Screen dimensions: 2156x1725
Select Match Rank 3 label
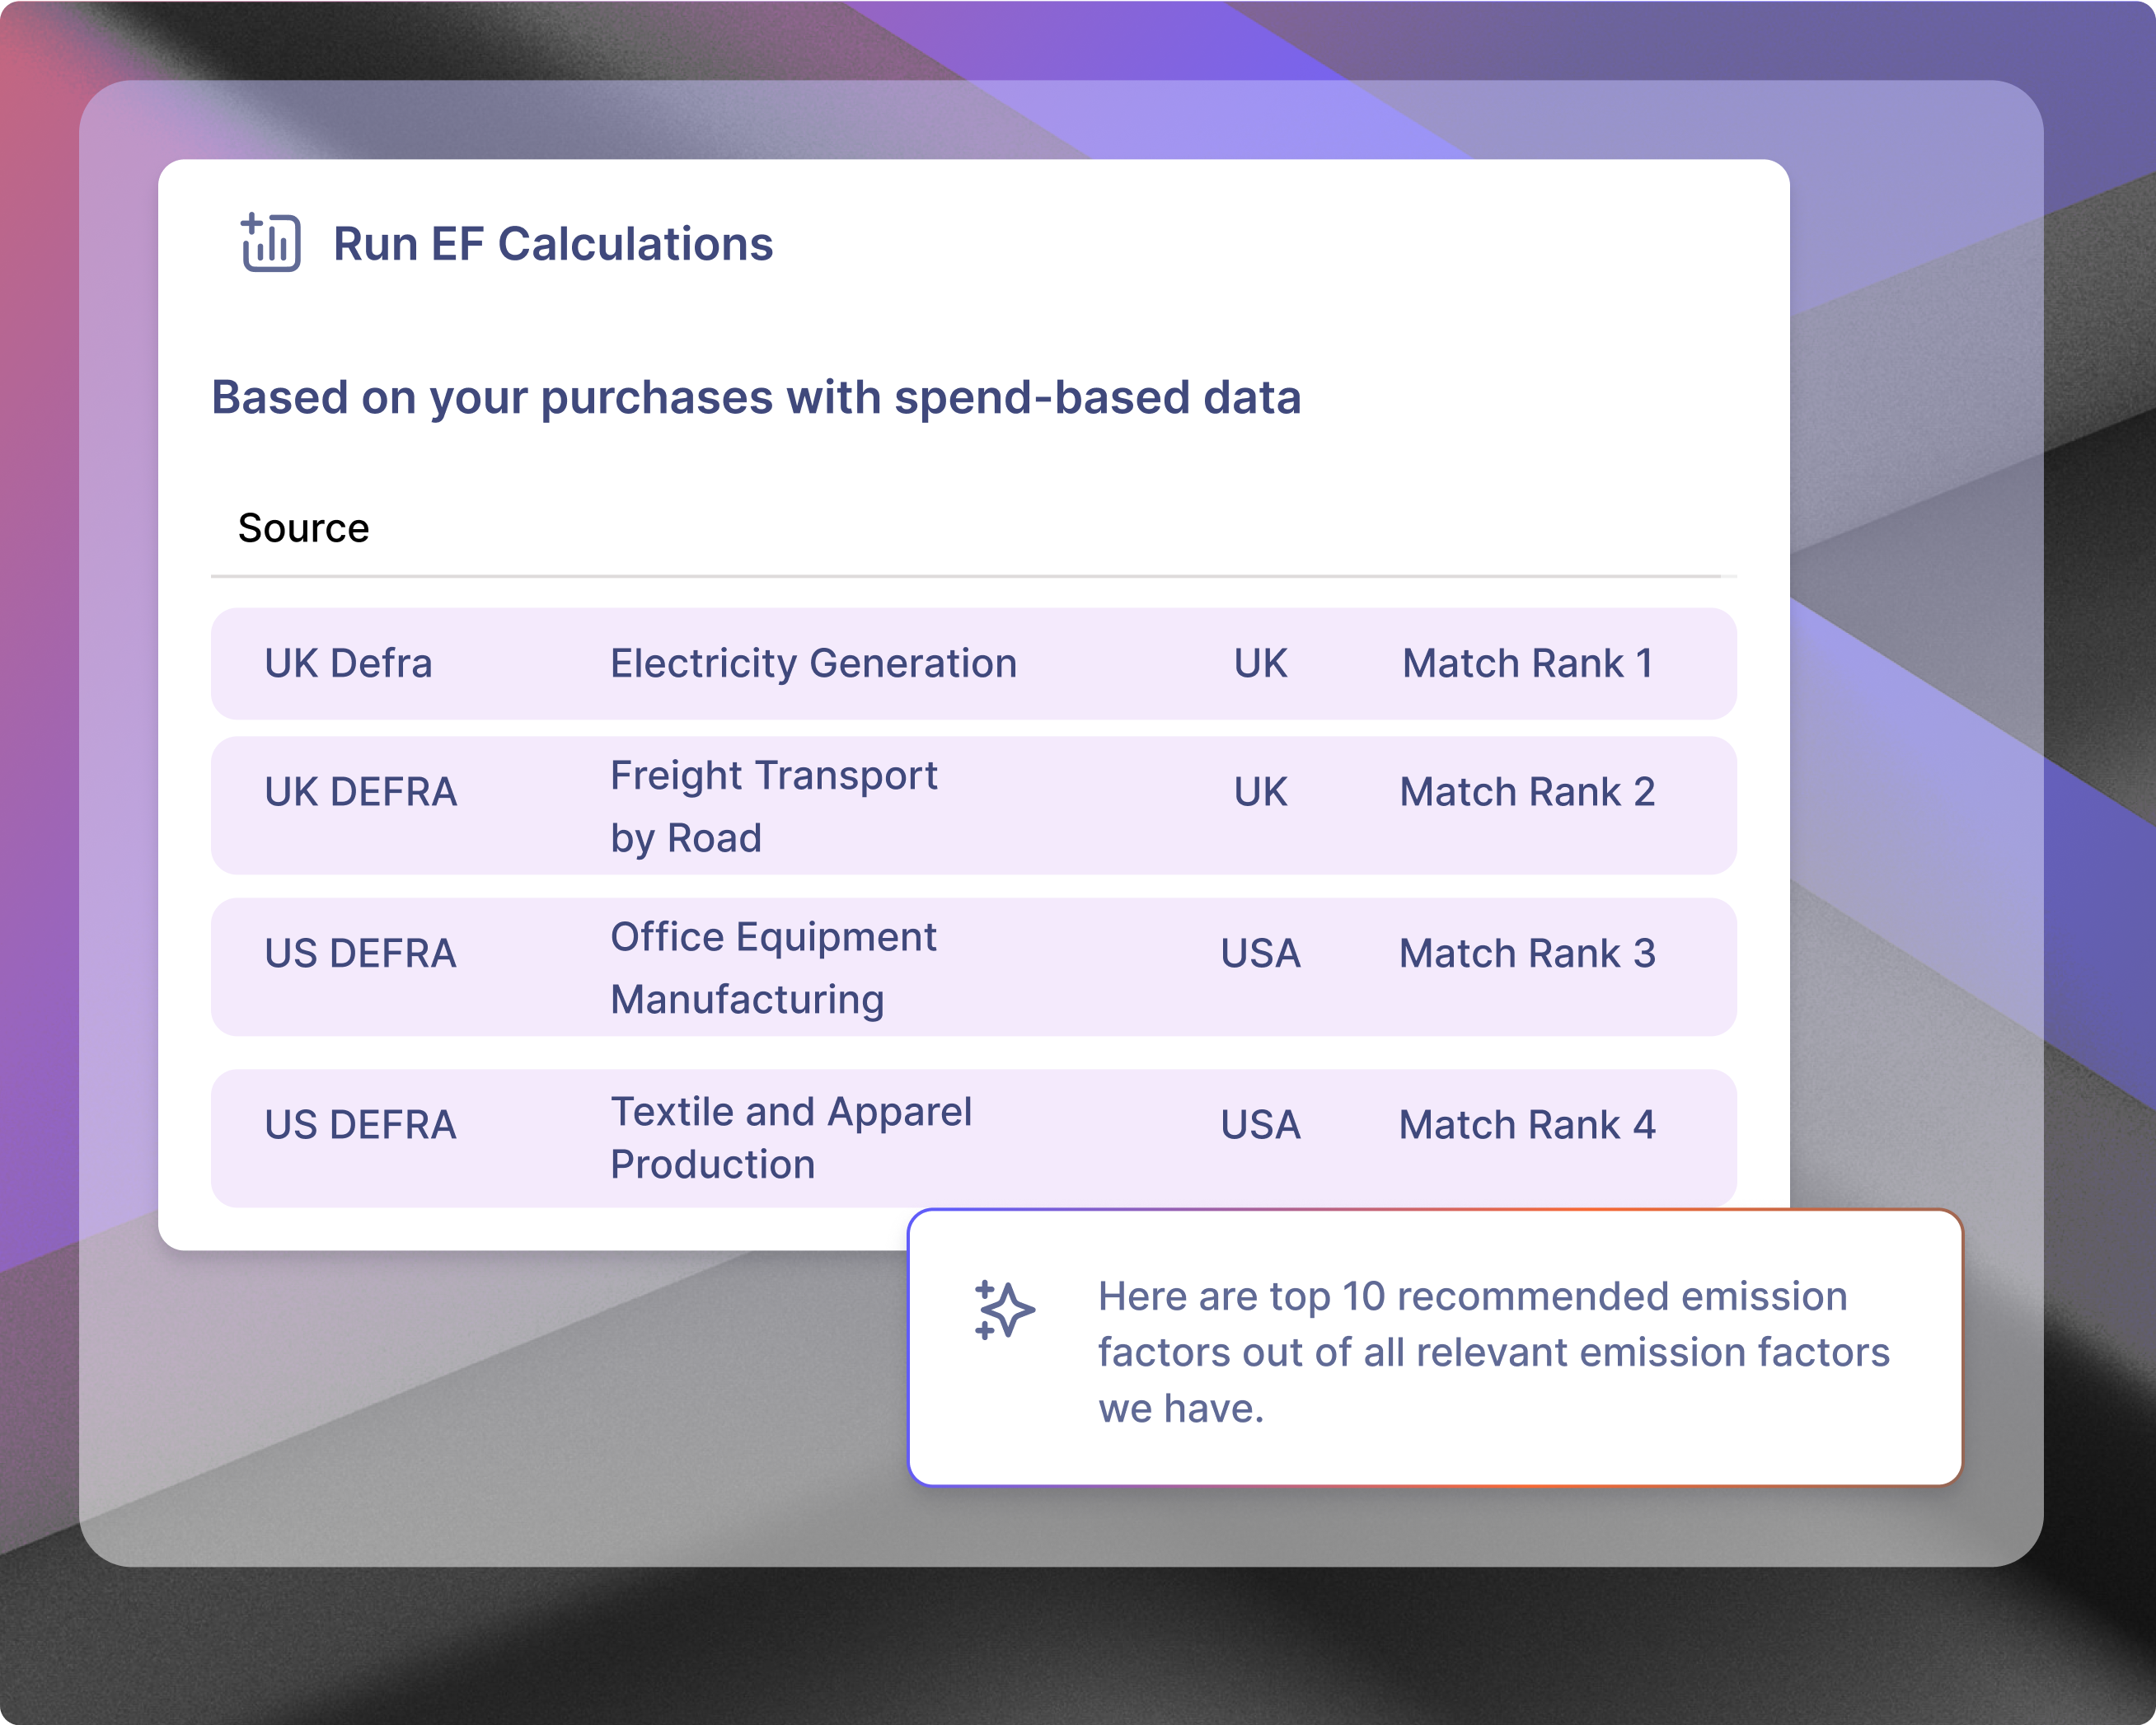click(x=1527, y=953)
